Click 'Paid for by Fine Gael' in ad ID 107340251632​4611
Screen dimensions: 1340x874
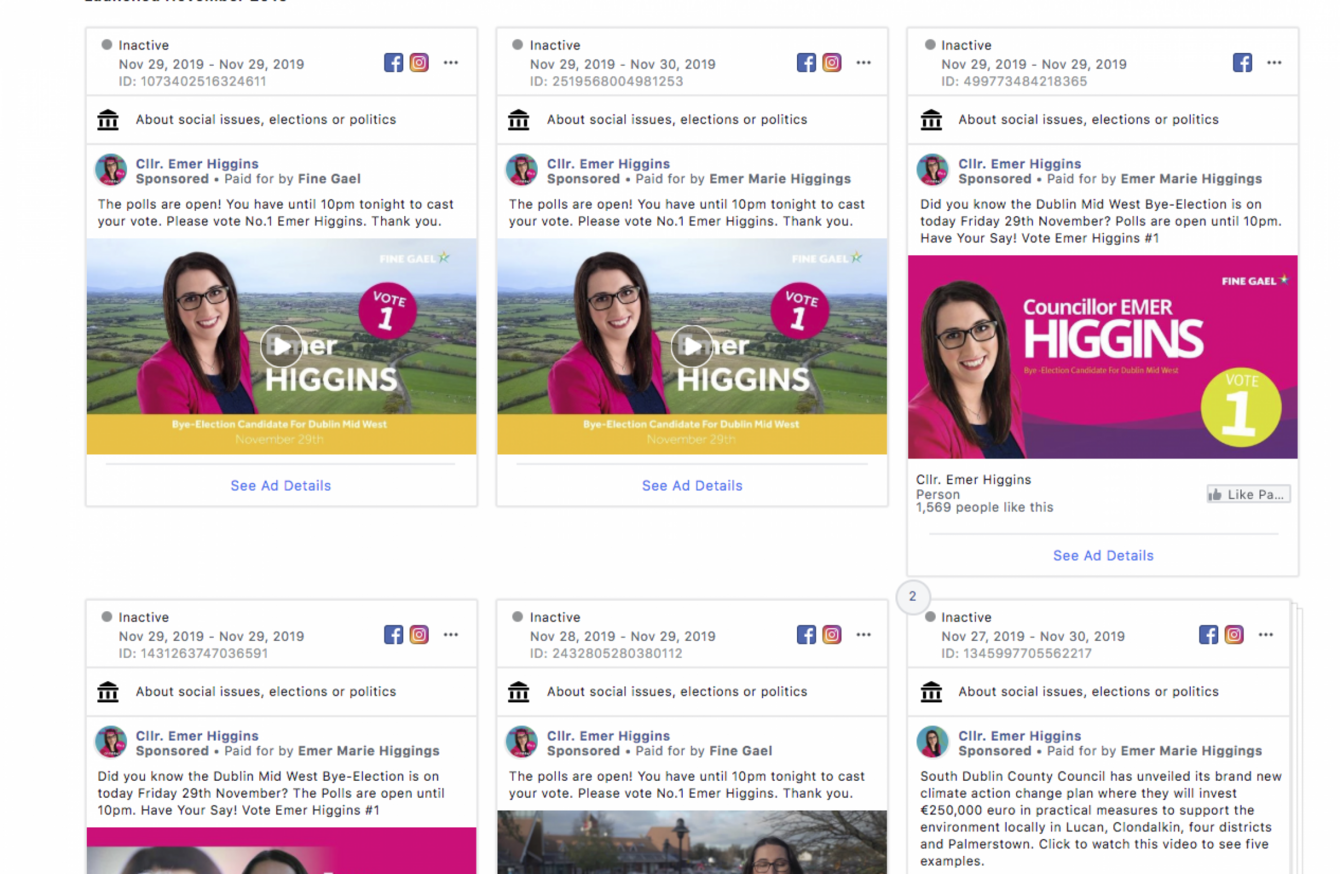(x=293, y=179)
